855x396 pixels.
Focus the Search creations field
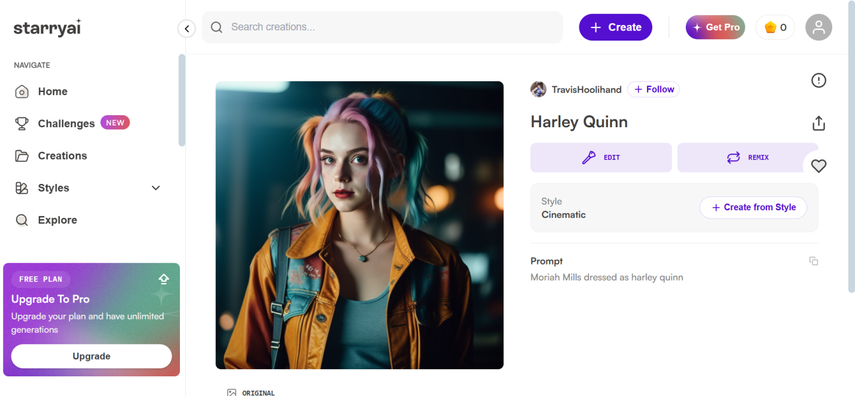pyautogui.click(x=382, y=27)
